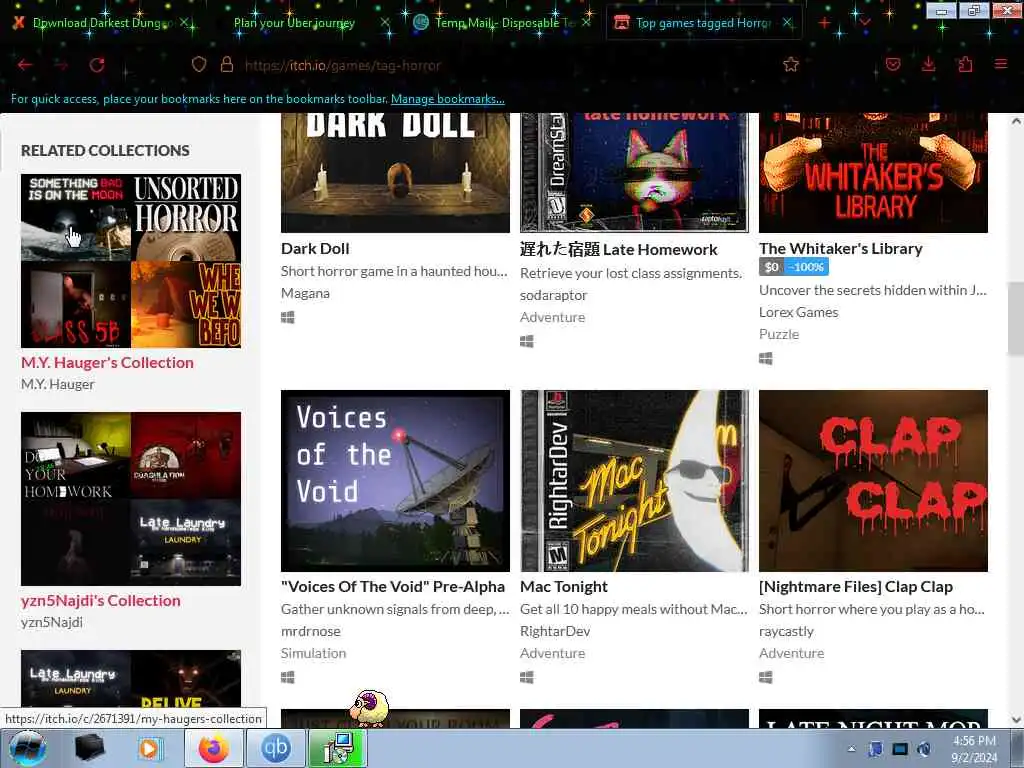Image resolution: width=1024 pixels, height=768 pixels.
Task: Click "Voices Of The Void" Pre-Alpha title
Action: [392, 587]
